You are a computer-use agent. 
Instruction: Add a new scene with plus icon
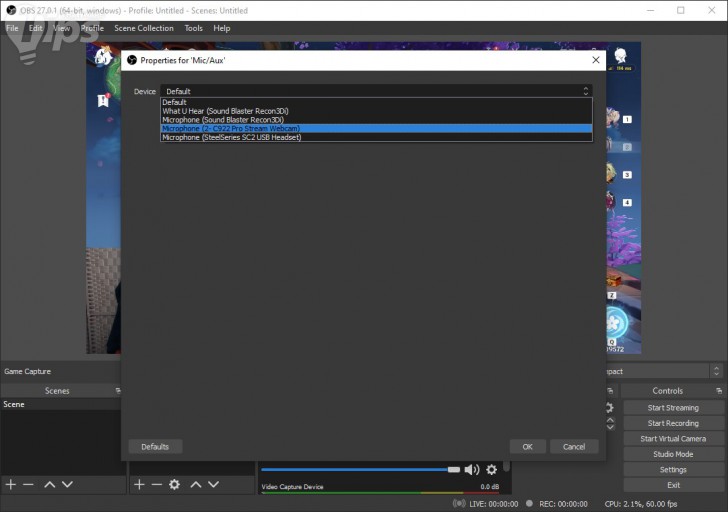pos(11,485)
